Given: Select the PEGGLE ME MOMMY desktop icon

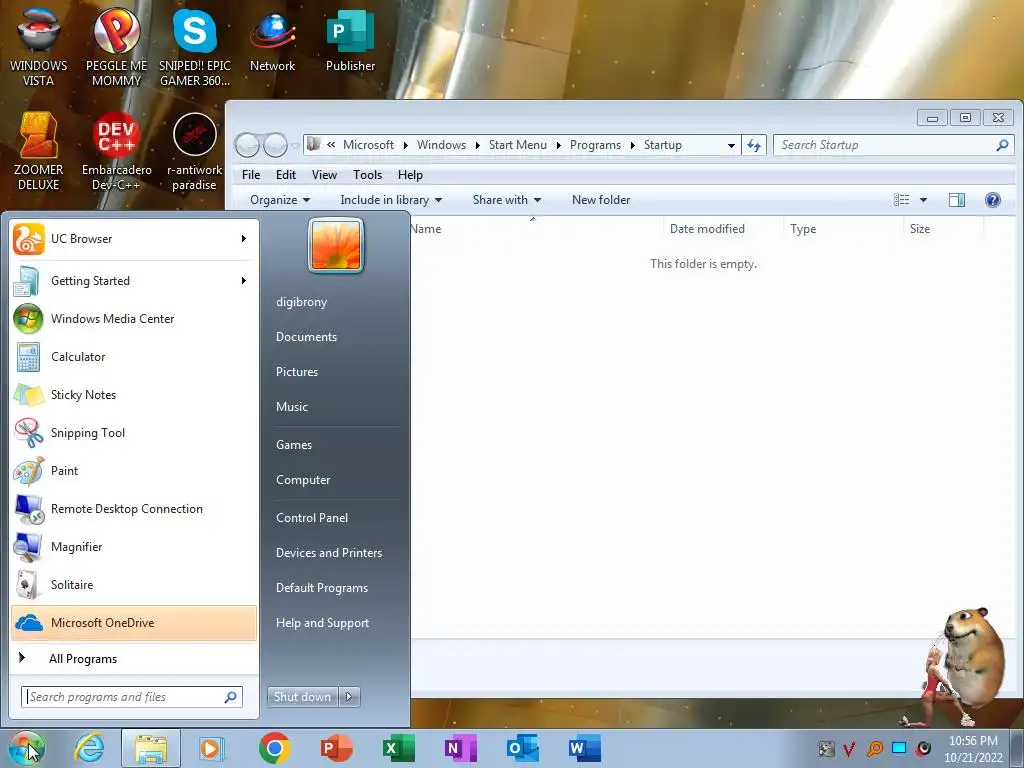Looking at the screenshot, I should (116, 46).
